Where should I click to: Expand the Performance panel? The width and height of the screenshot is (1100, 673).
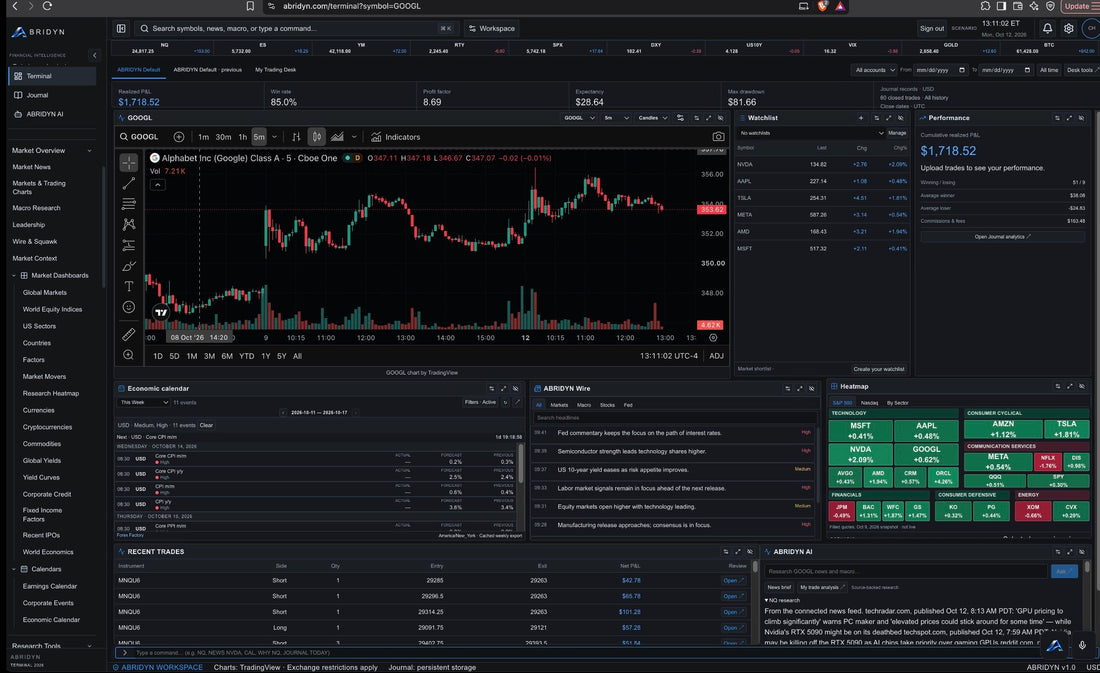tap(1069, 118)
